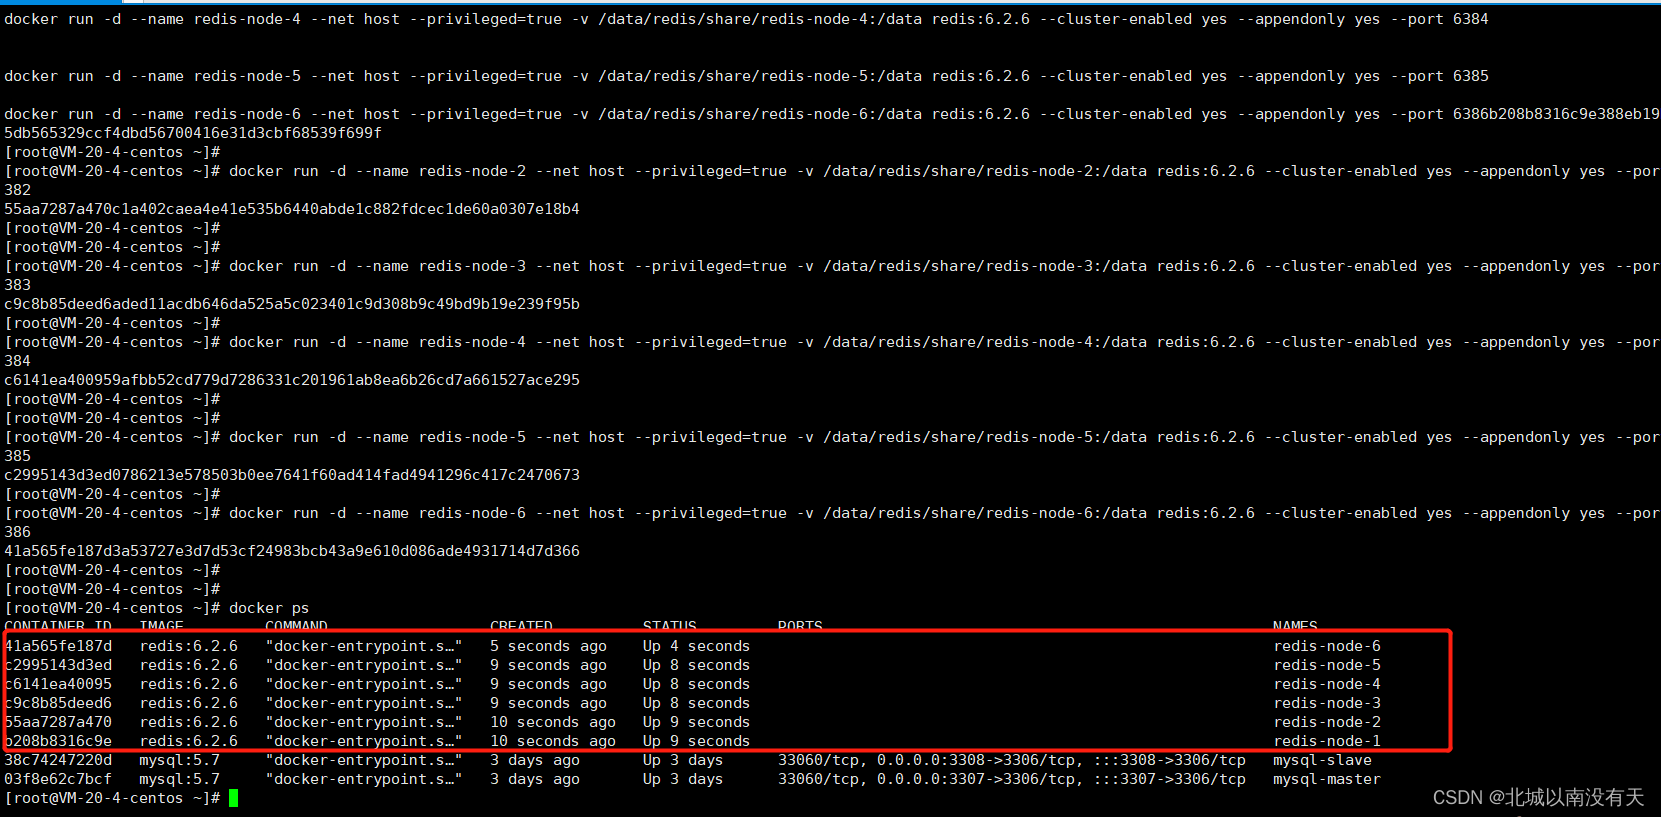The height and width of the screenshot is (817, 1661).
Task: Click the wrapped port number 385
Action: tap(17, 456)
